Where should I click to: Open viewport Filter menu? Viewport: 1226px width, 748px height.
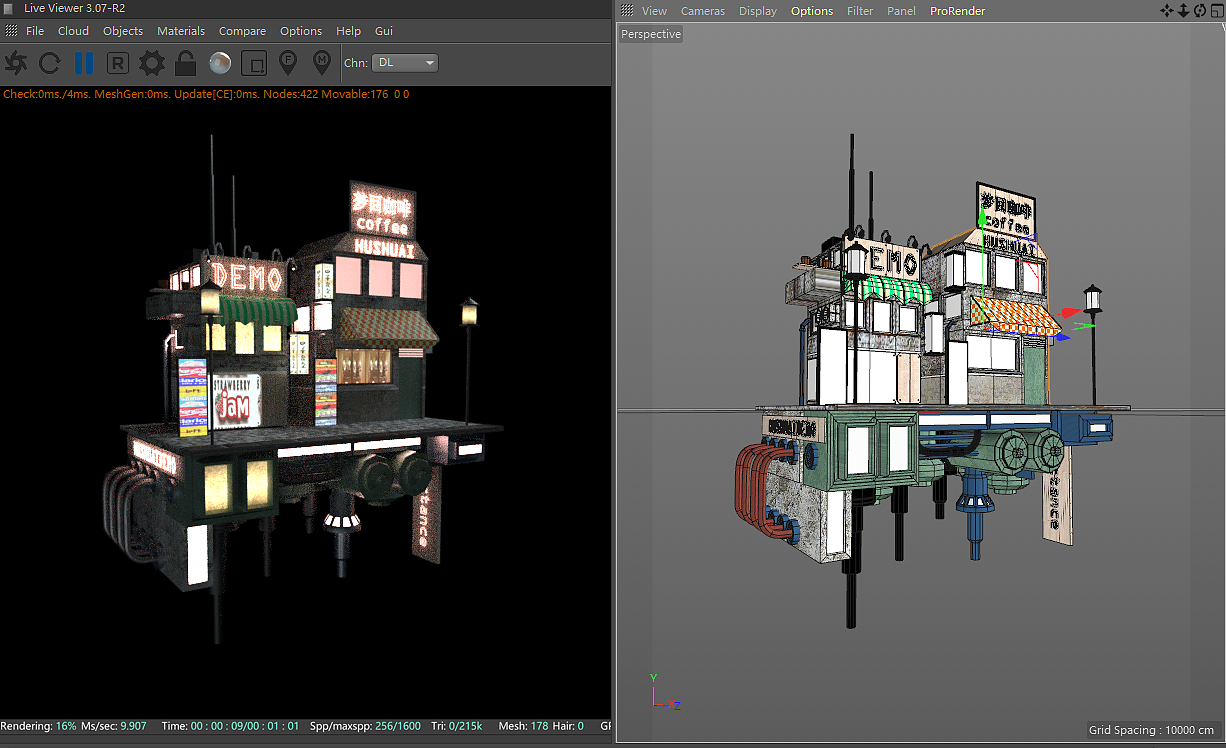(x=860, y=11)
